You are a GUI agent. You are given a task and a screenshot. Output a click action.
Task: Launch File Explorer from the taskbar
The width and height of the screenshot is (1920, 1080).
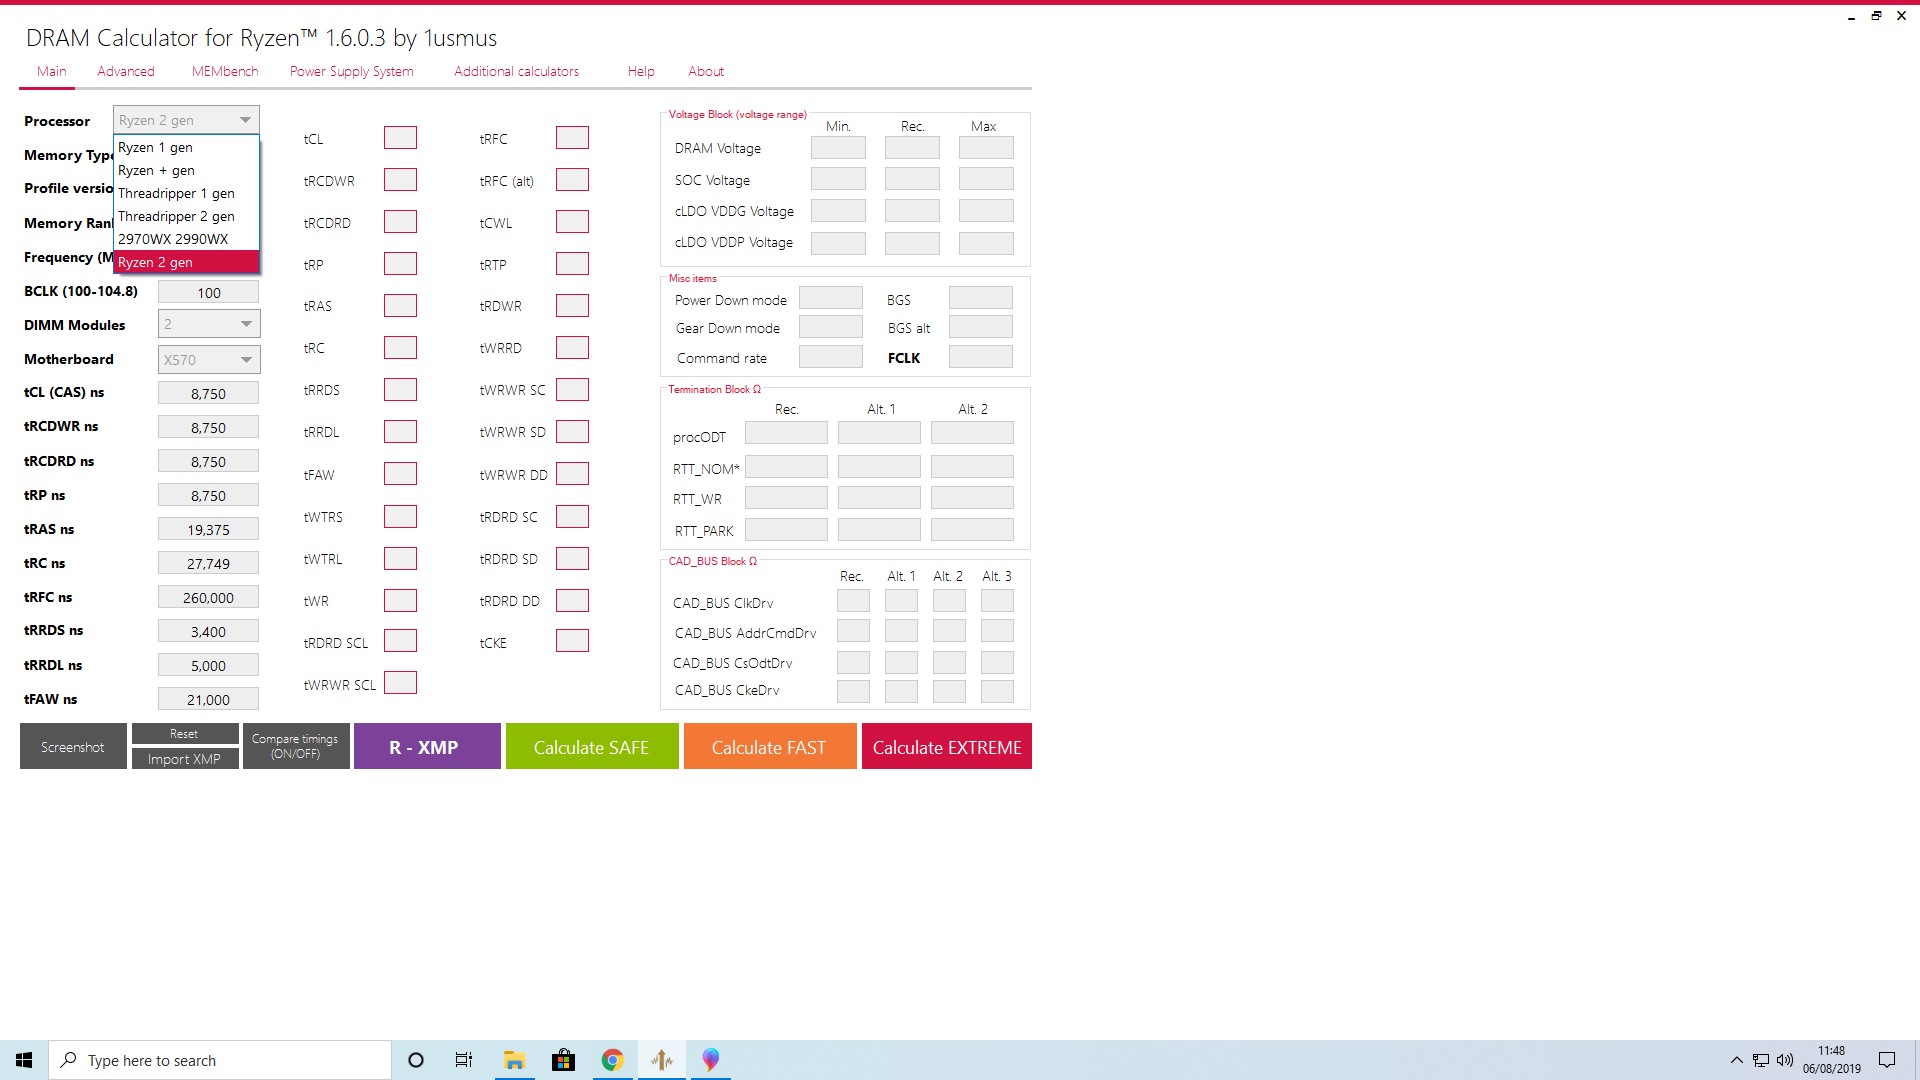click(514, 1060)
